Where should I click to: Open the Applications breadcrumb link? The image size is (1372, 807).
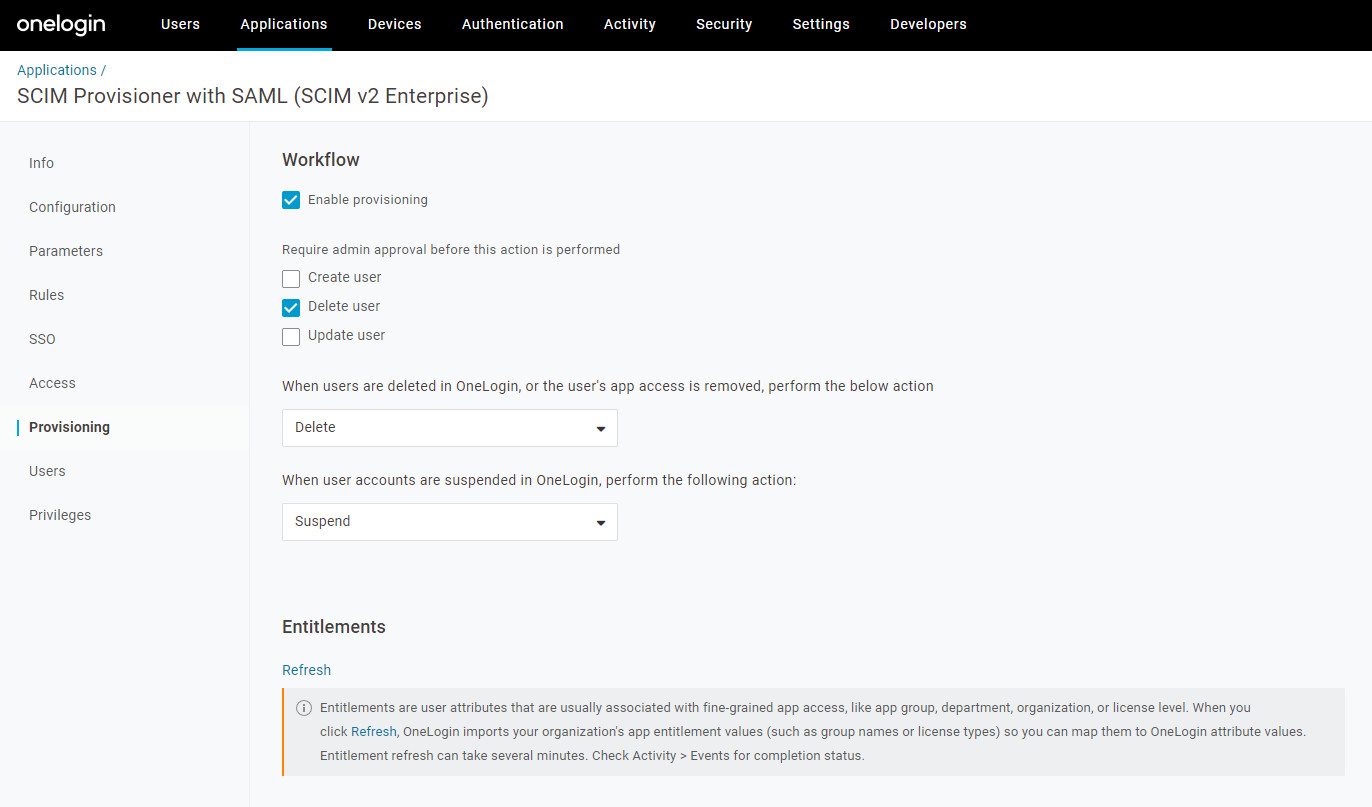(x=56, y=70)
